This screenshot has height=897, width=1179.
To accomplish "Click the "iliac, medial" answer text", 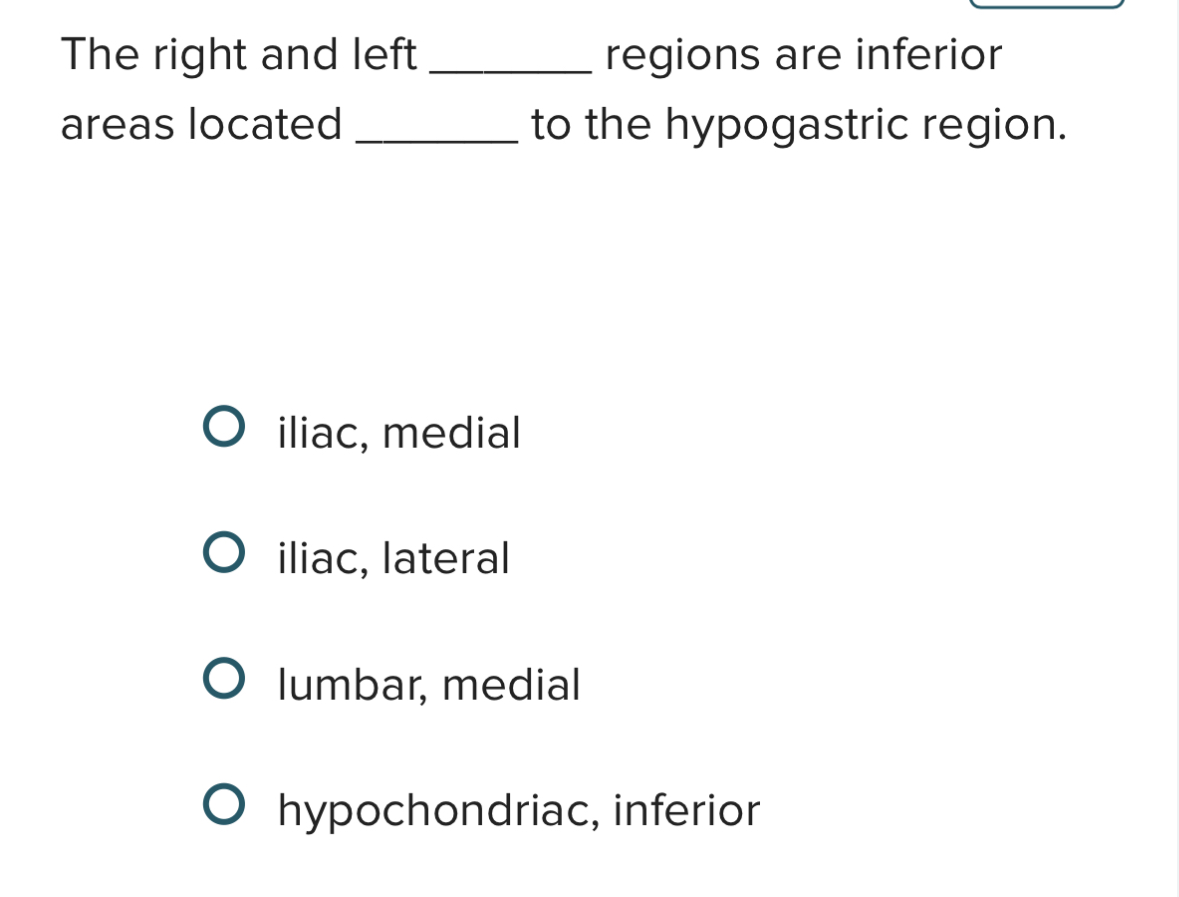I will (x=397, y=432).
